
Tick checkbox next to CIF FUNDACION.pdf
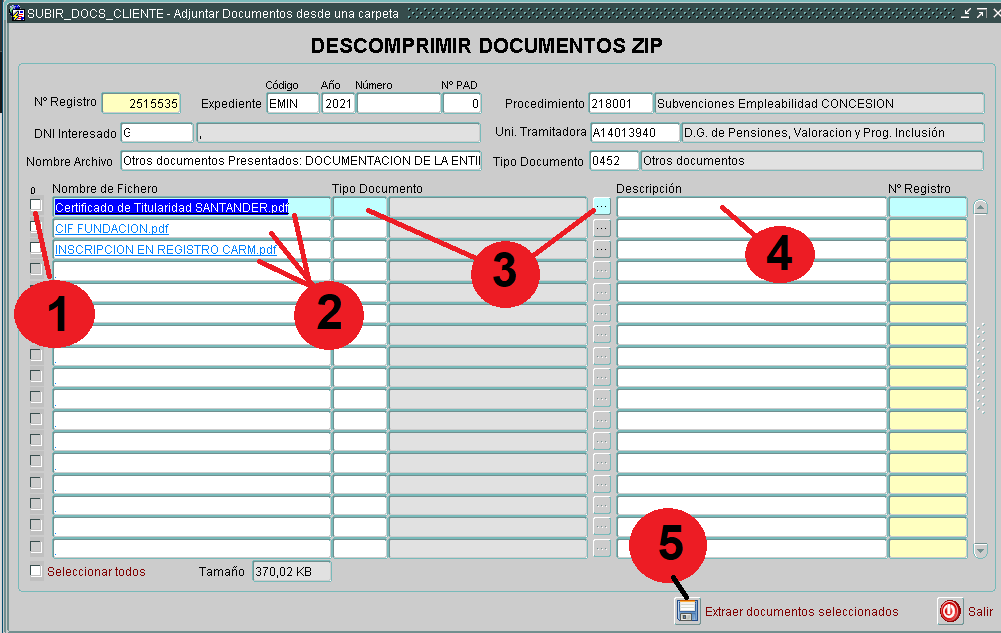pos(36,227)
